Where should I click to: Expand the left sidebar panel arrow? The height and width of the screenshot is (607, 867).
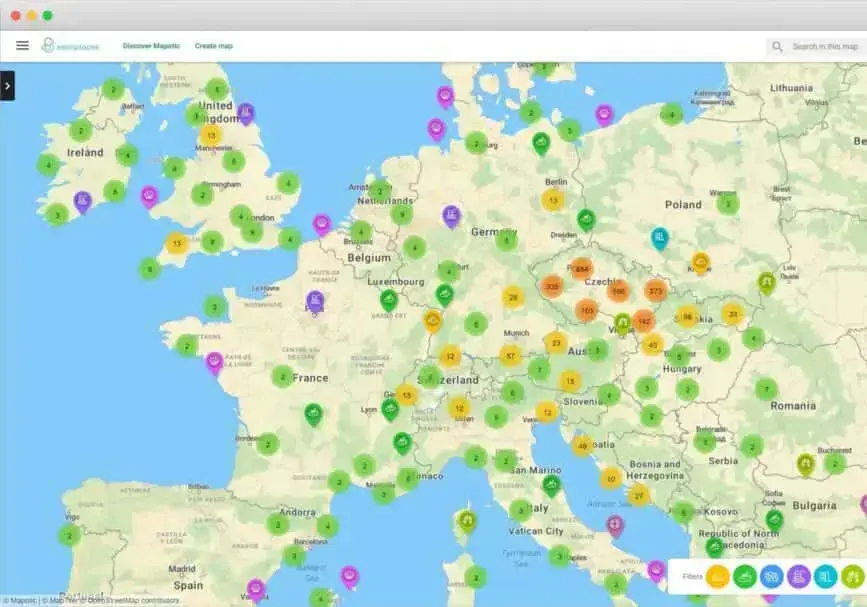(x=7, y=86)
